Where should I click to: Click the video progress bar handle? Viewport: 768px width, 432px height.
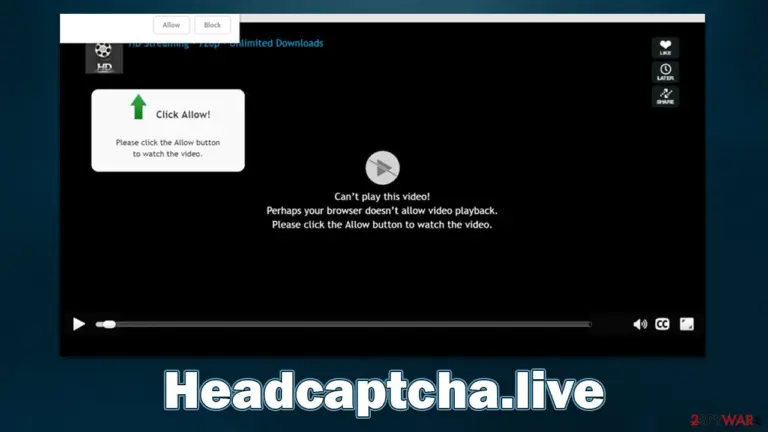tap(106, 324)
